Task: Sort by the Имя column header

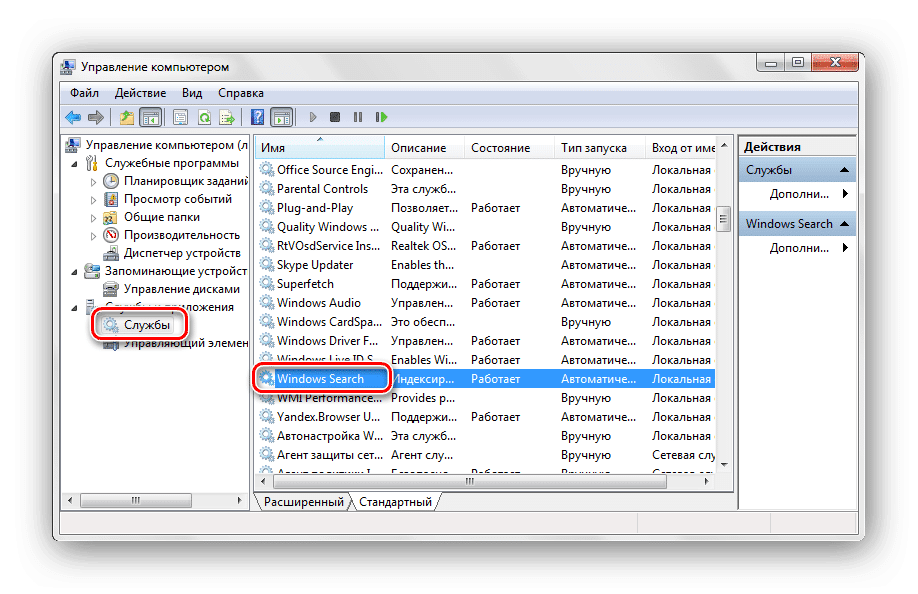Action: [x=320, y=147]
